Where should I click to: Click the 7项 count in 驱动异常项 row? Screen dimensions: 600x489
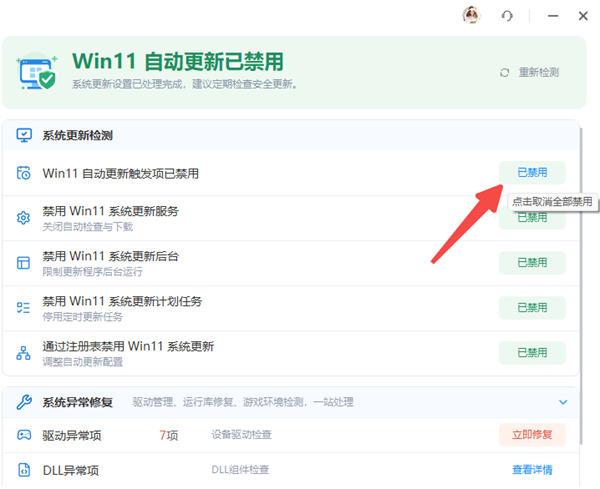169,435
